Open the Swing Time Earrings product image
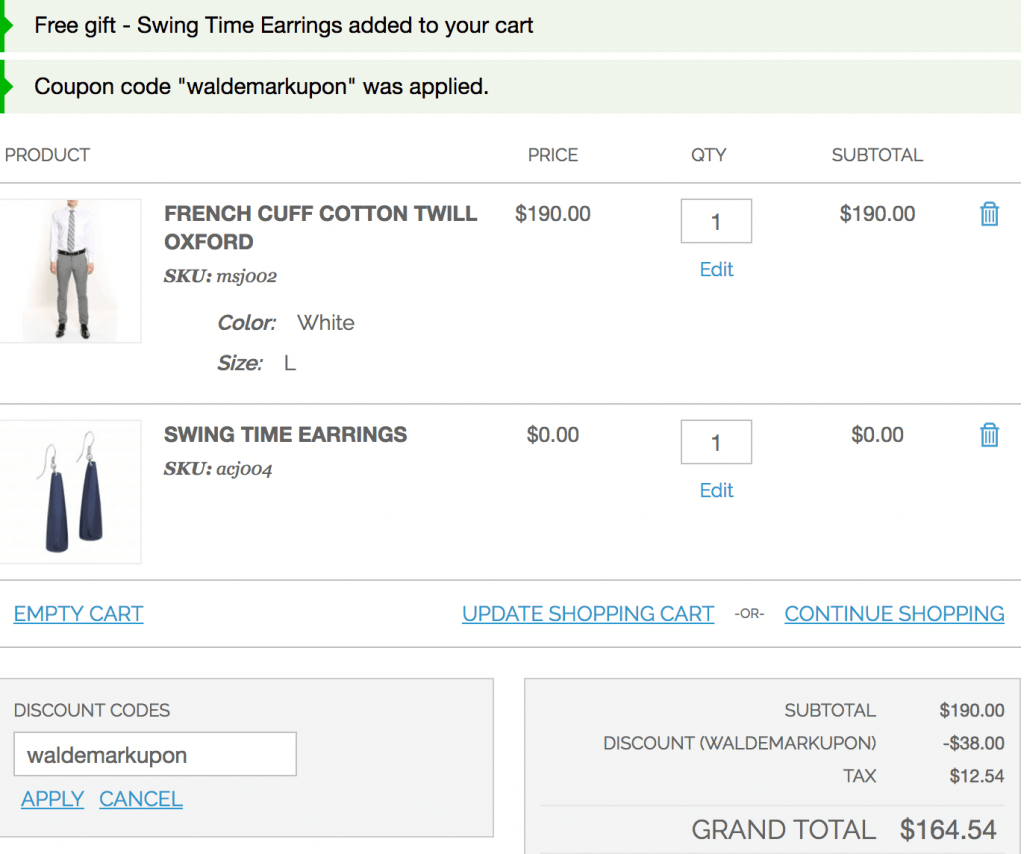The width and height of the screenshot is (1024, 854). [70, 492]
